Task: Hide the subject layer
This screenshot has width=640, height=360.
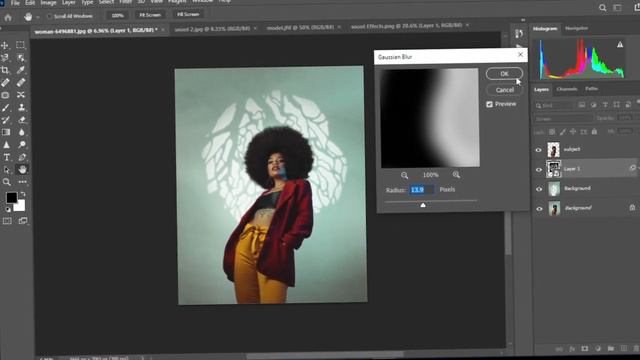Action: [x=538, y=150]
